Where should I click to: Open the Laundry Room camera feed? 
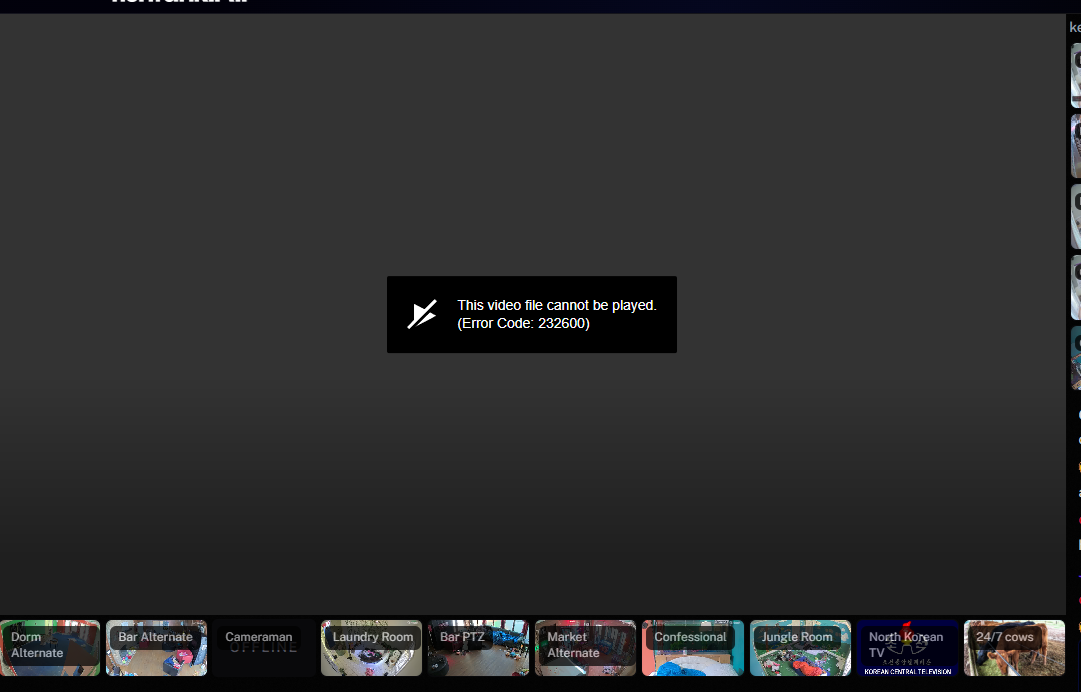click(371, 648)
